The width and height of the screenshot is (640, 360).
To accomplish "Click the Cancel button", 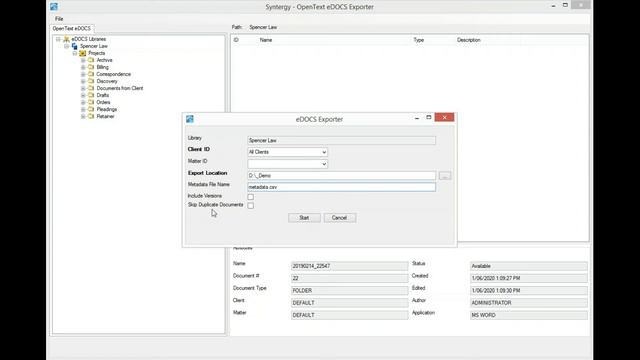I will point(340,218).
